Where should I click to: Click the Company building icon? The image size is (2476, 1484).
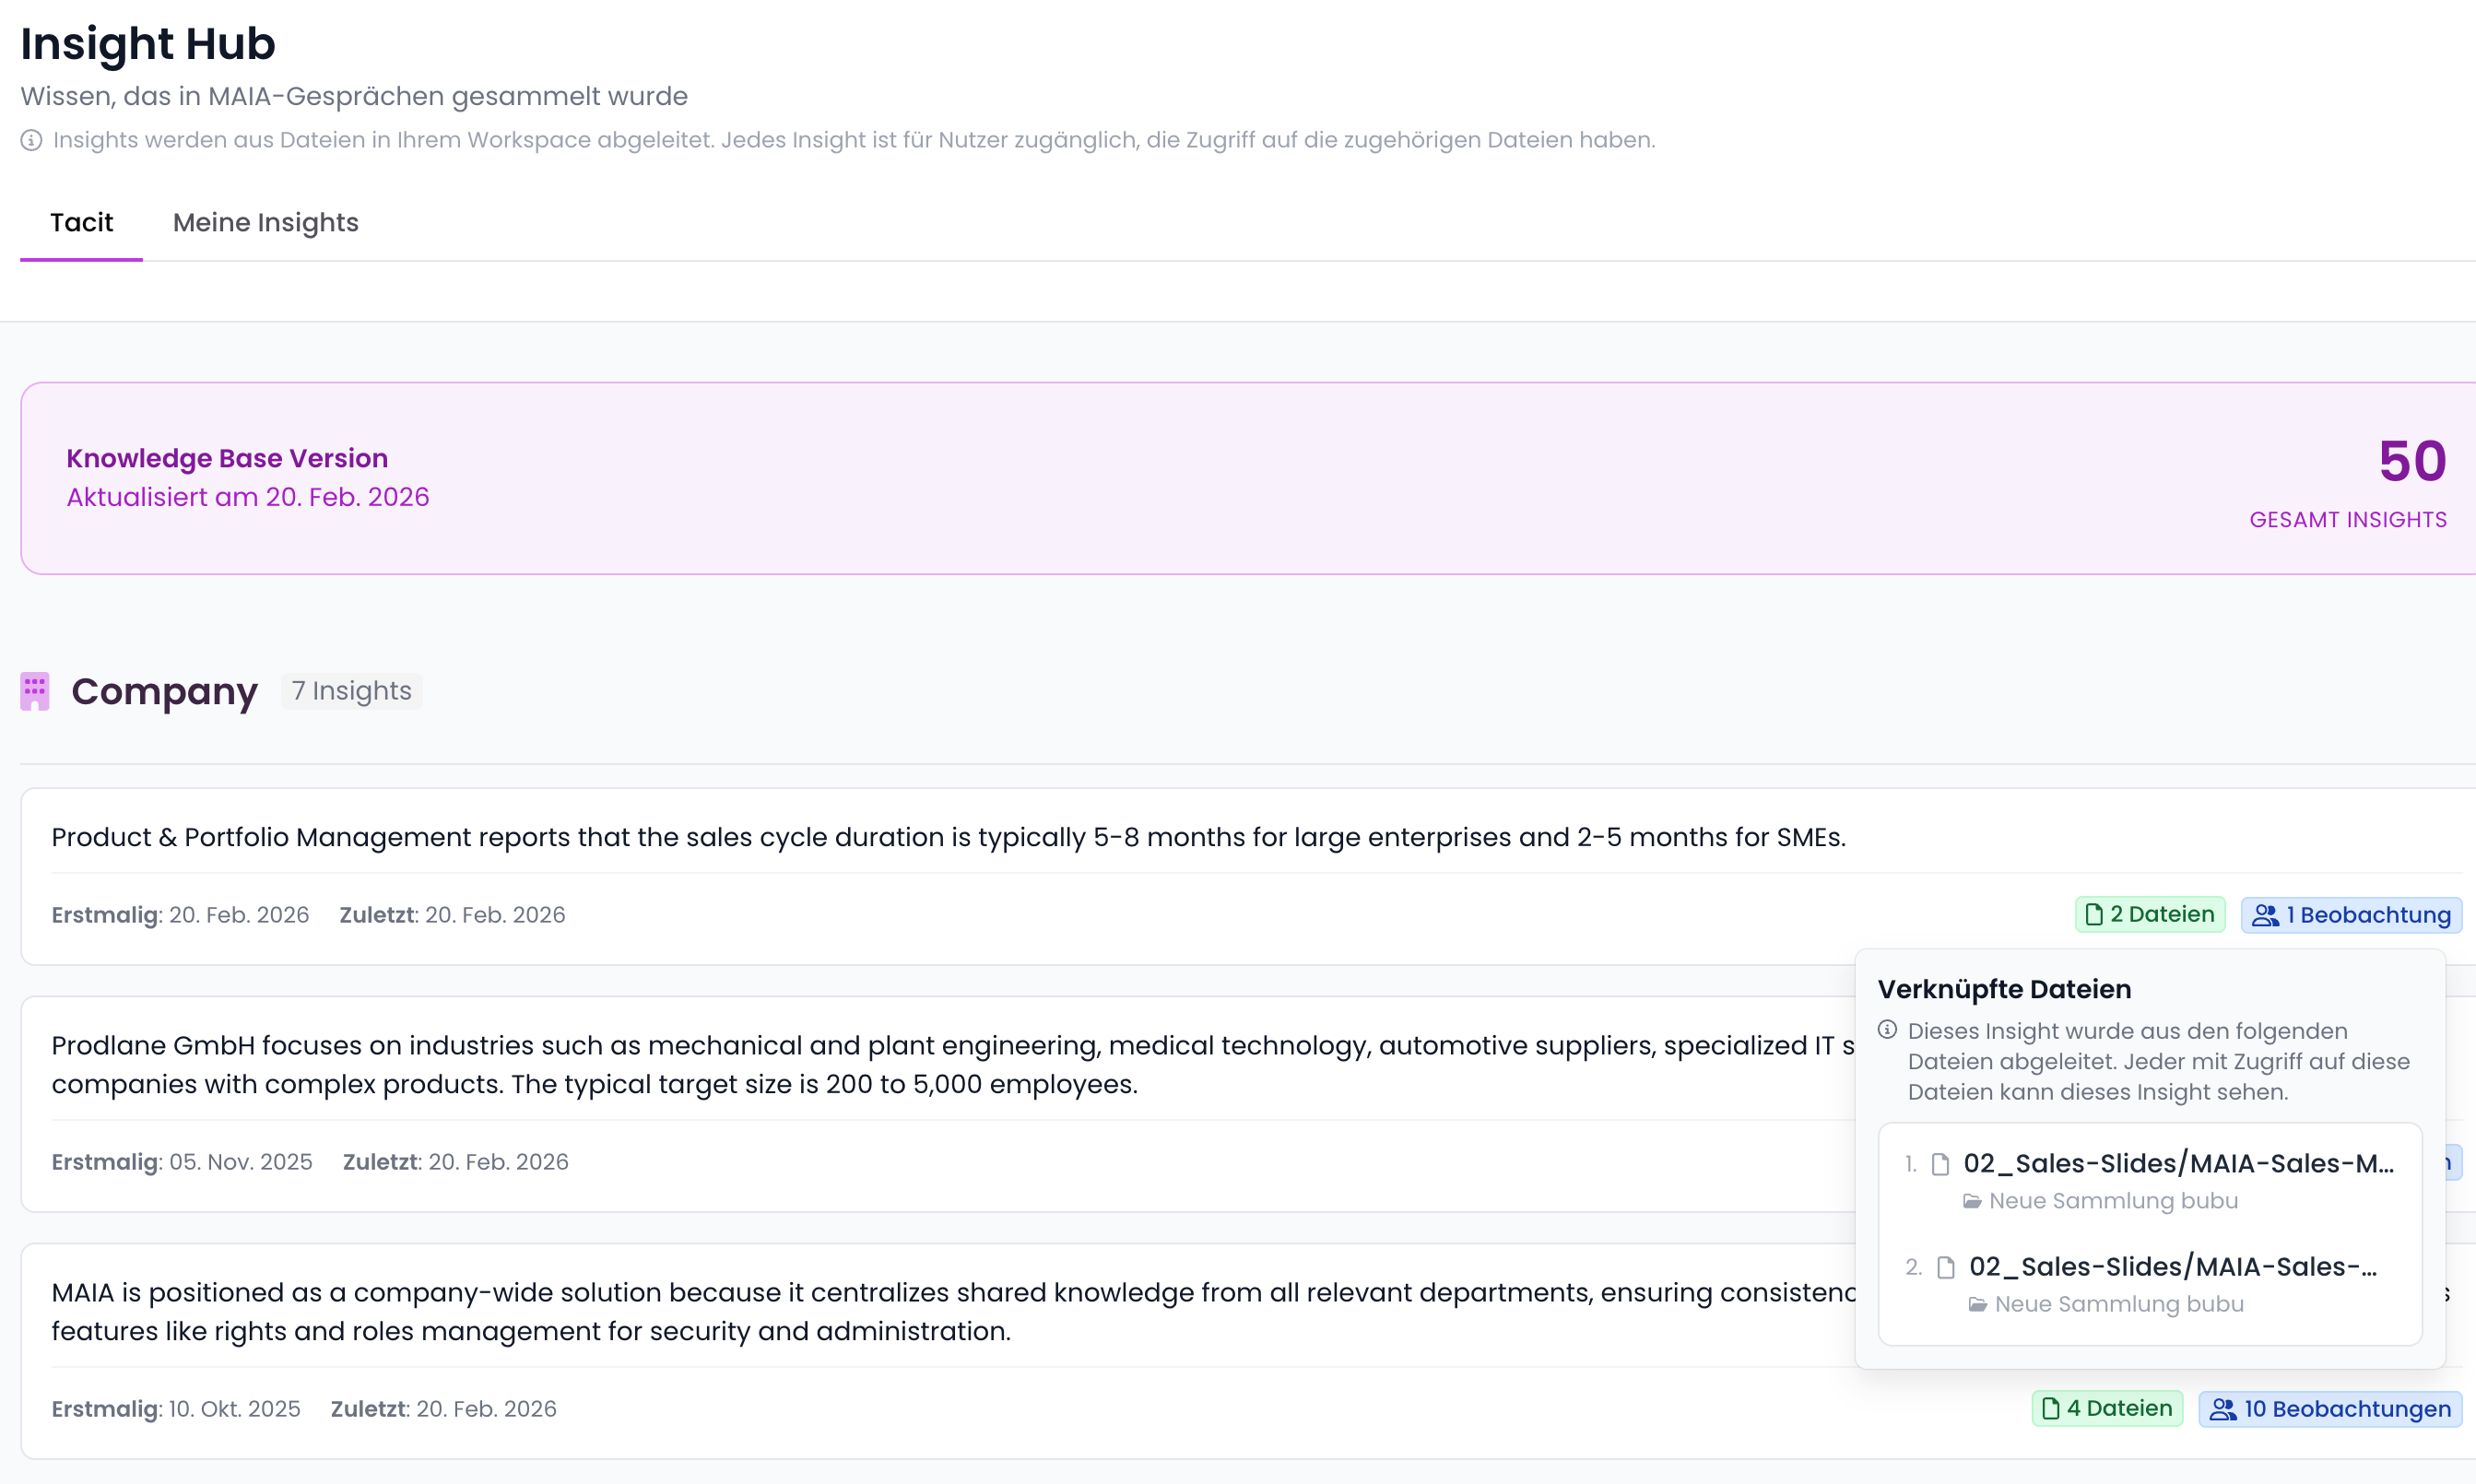pos(35,691)
